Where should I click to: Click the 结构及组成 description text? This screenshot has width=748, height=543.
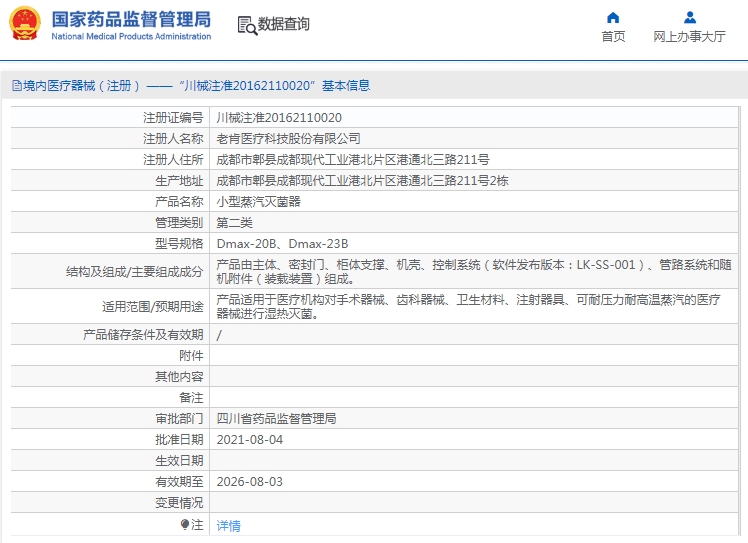tap(474, 272)
